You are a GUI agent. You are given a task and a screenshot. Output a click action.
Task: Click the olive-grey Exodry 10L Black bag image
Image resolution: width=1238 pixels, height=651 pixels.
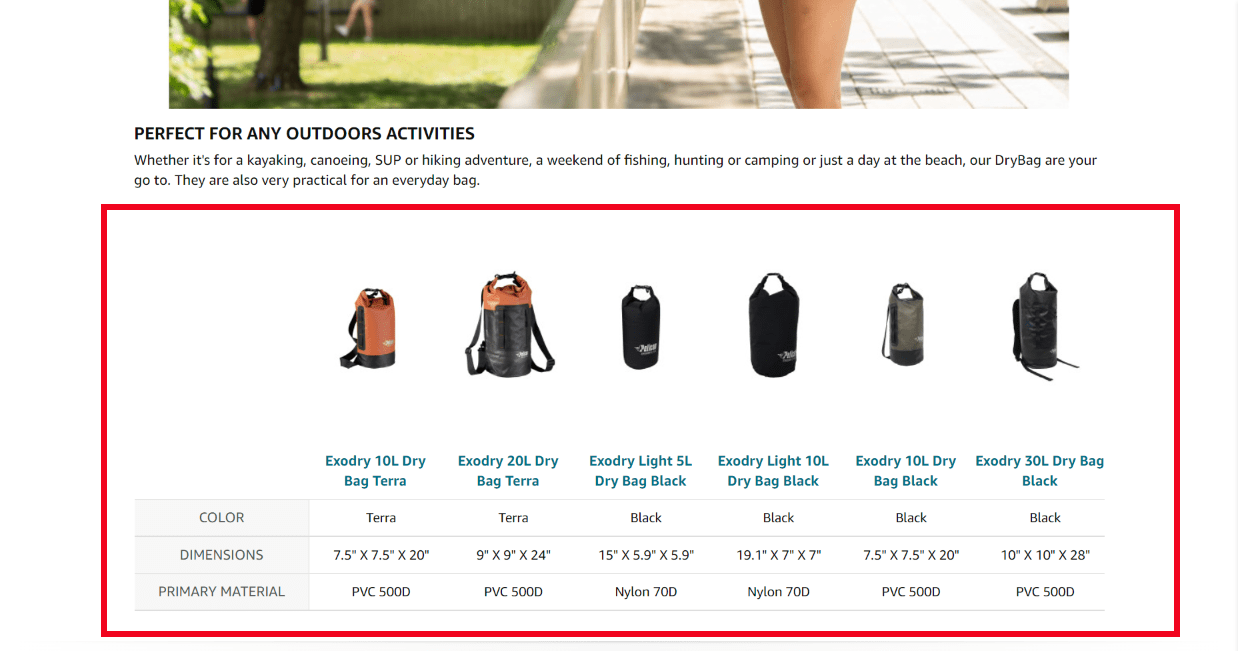(905, 325)
